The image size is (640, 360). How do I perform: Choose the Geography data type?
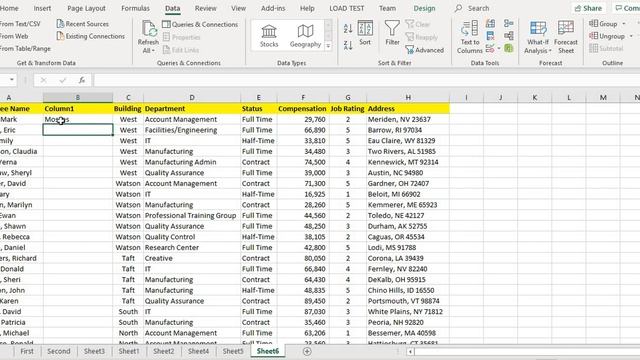click(x=305, y=36)
